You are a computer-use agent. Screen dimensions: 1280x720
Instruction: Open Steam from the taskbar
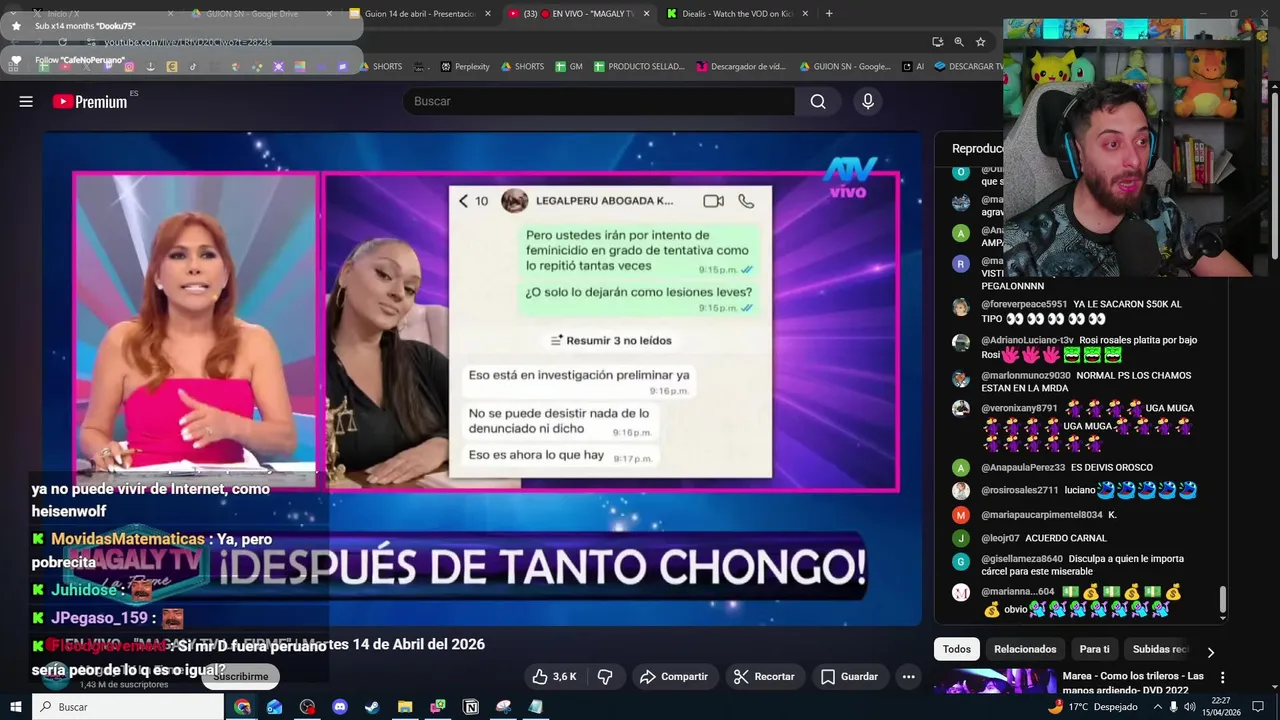[x=372, y=707]
